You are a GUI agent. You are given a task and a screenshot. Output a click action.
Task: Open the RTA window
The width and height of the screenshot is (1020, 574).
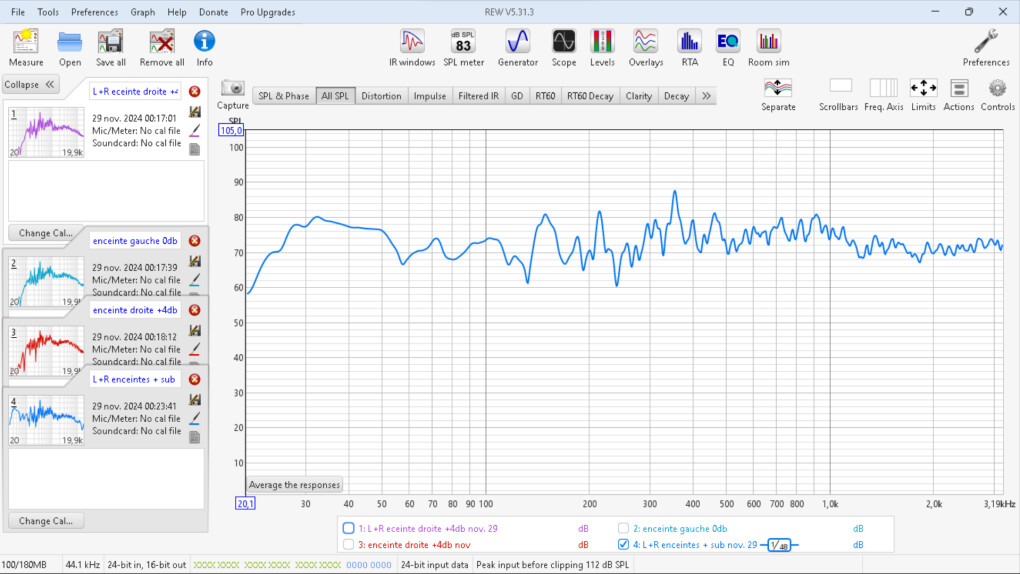point(689,48)
